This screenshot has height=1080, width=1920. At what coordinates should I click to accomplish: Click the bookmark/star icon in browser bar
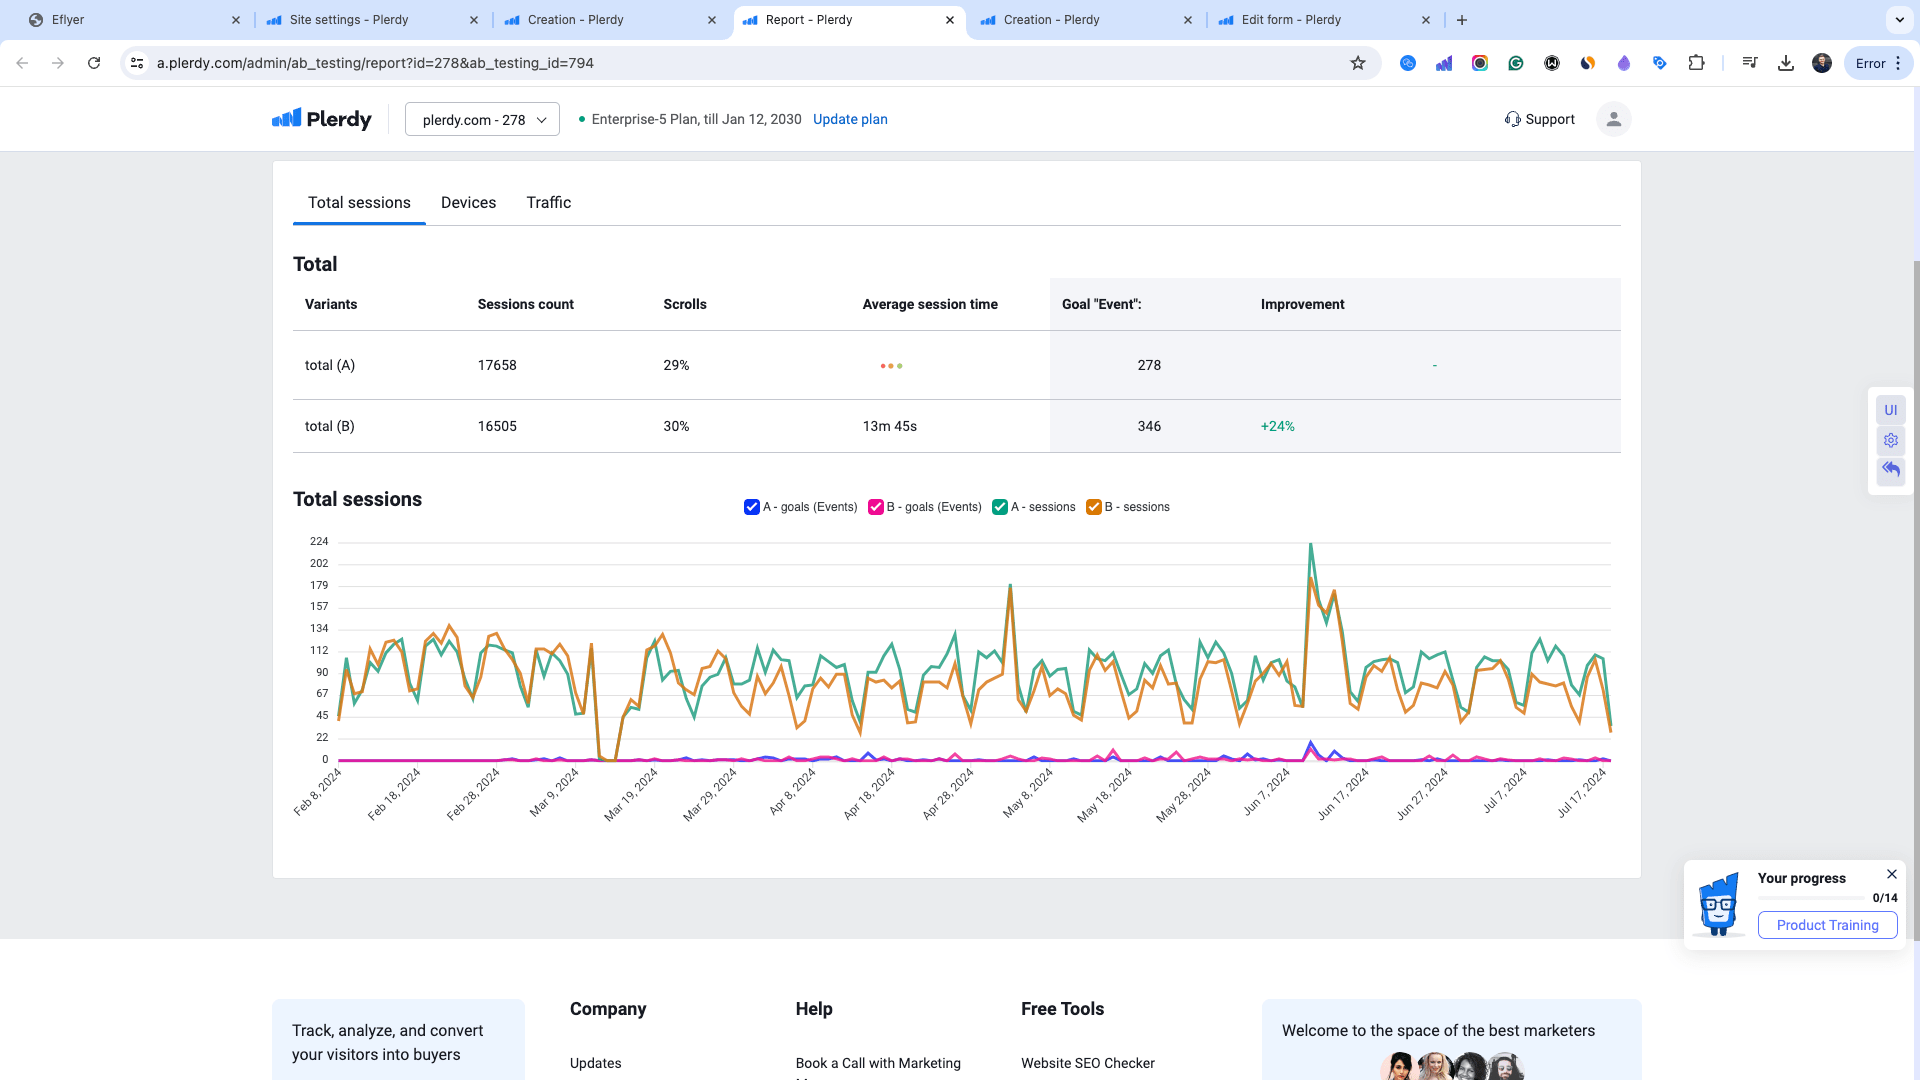1356,62
